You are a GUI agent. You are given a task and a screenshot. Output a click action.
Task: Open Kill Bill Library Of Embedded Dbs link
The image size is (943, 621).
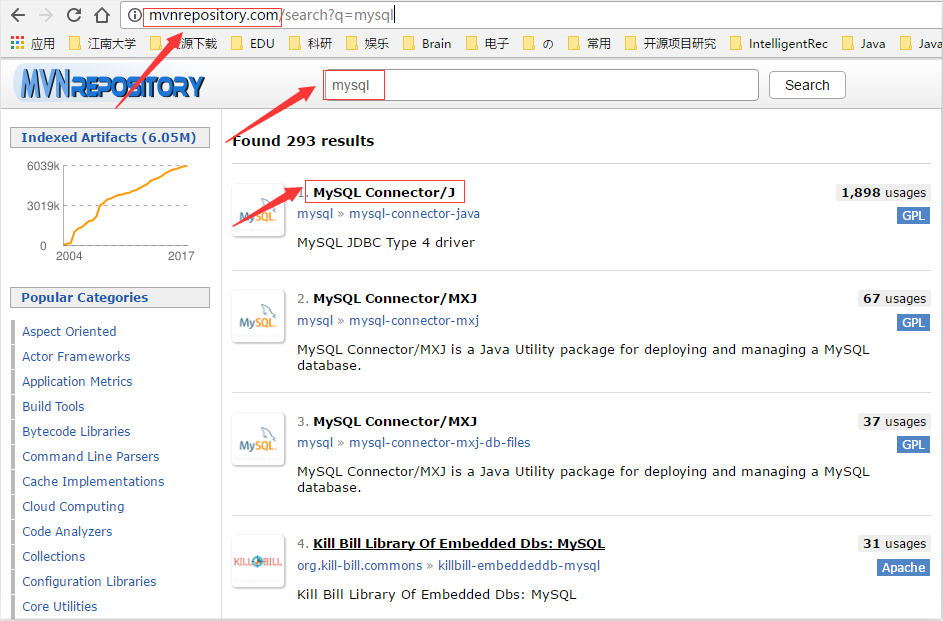459,543
